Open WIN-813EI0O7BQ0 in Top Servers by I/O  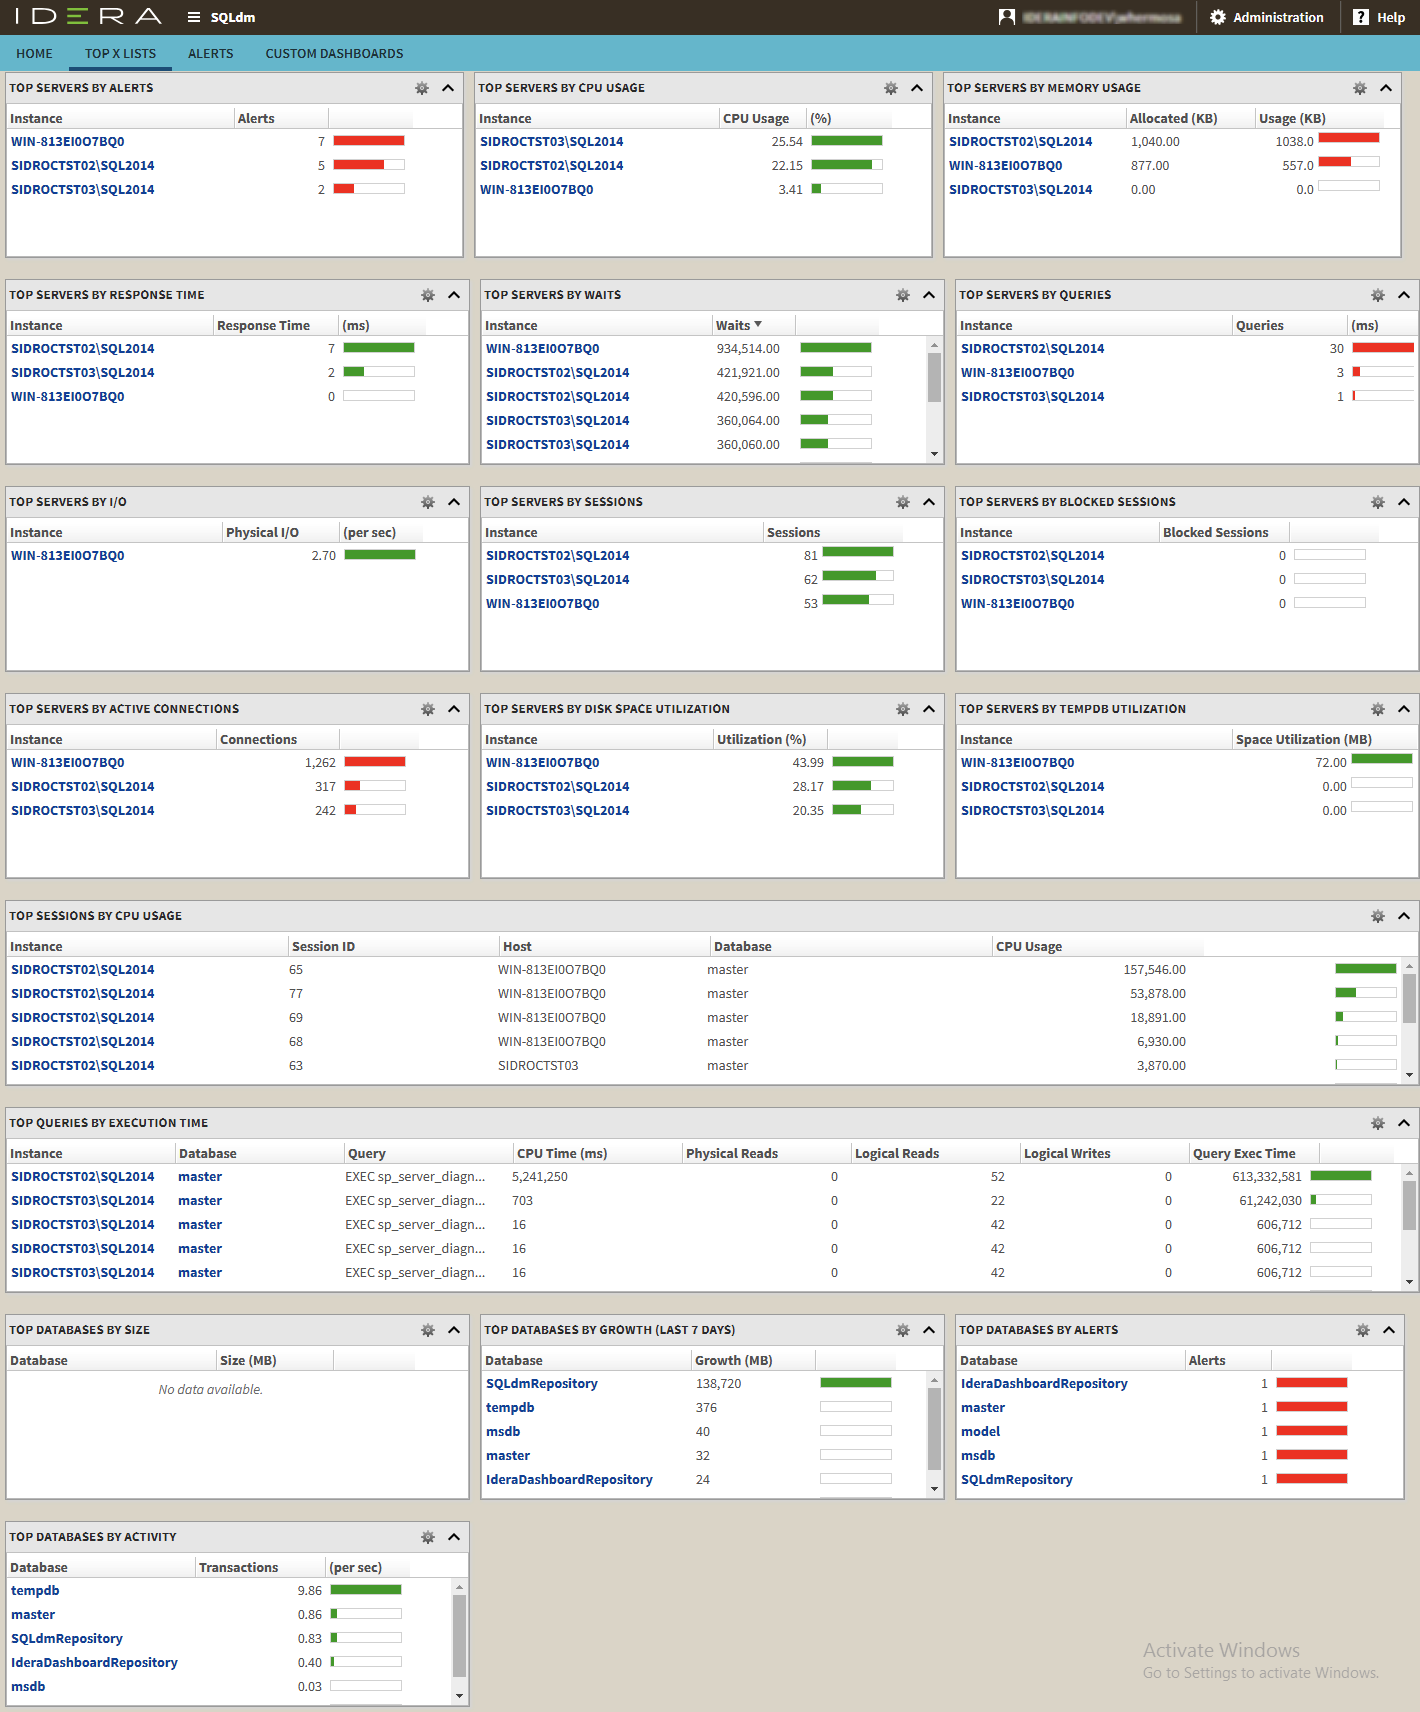pyautogui.click(x=68, y=556)
